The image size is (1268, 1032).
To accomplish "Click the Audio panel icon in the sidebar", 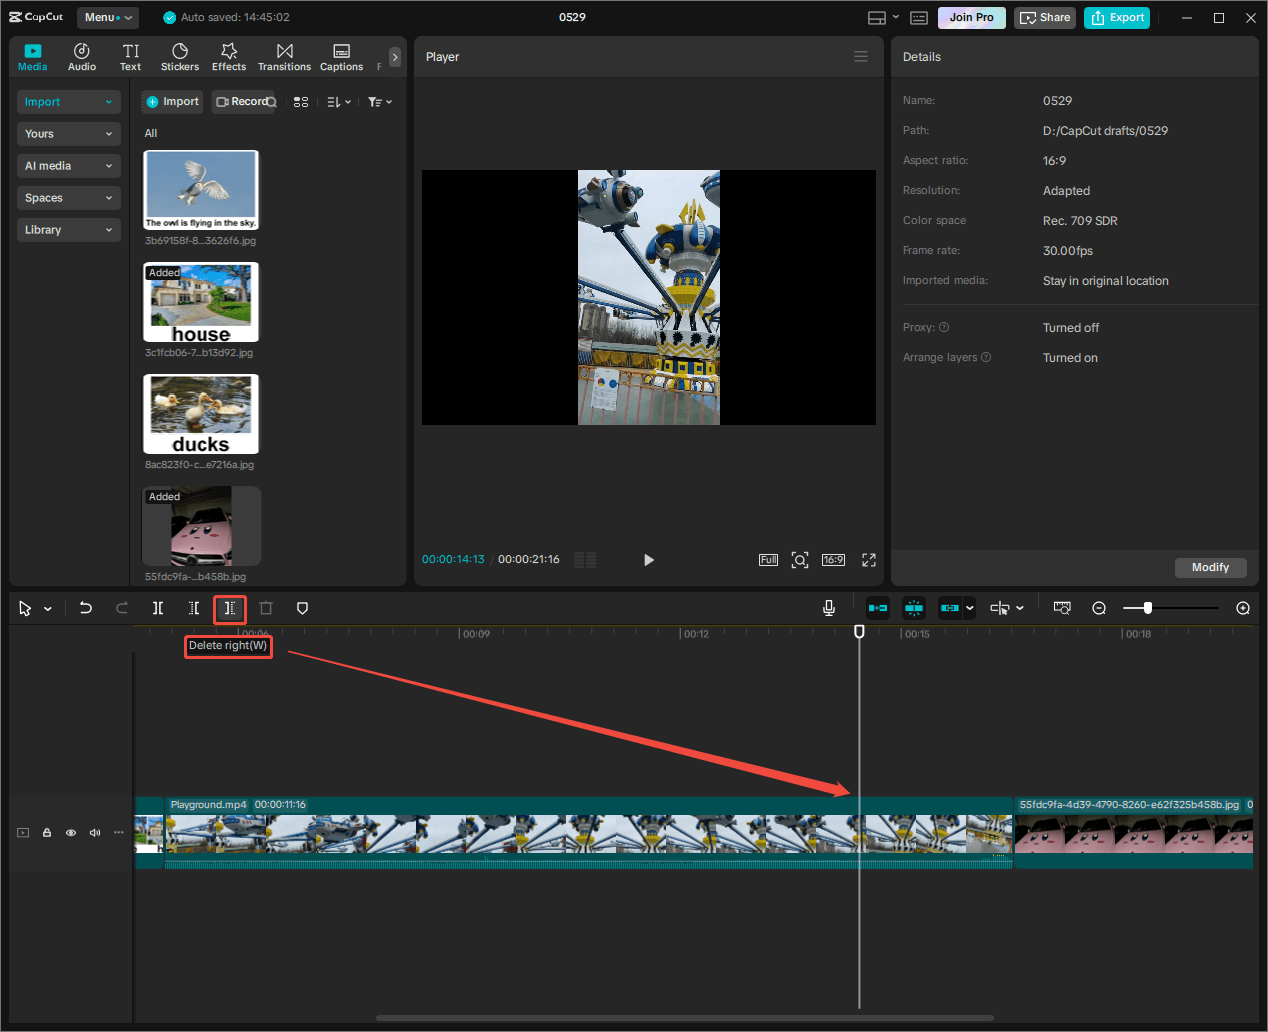I will (81, 56).
